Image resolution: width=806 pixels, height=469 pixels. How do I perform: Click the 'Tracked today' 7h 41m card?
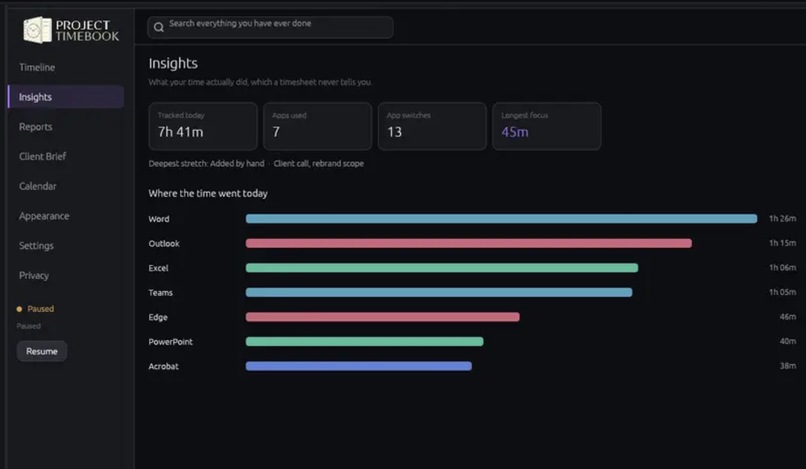[x=203, y=127]
